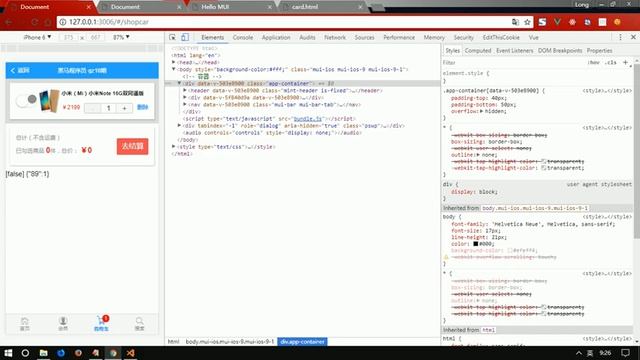Open the Vue tab in DevTools
The height and width of the screenshot is (360, 640).
point(534,37)
